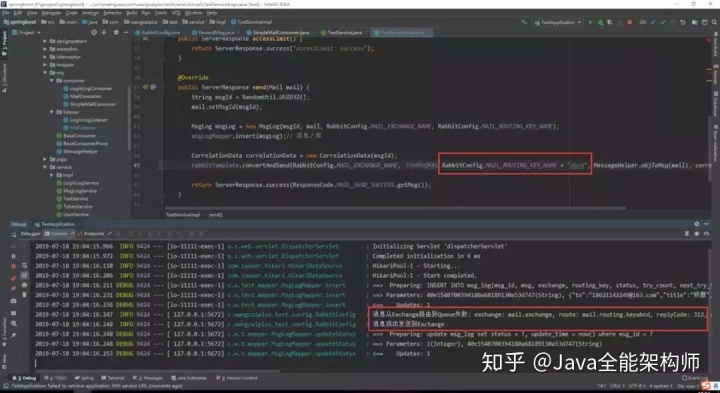720x393 pixels.
Task: Open the Help menu
Action: 212,13
